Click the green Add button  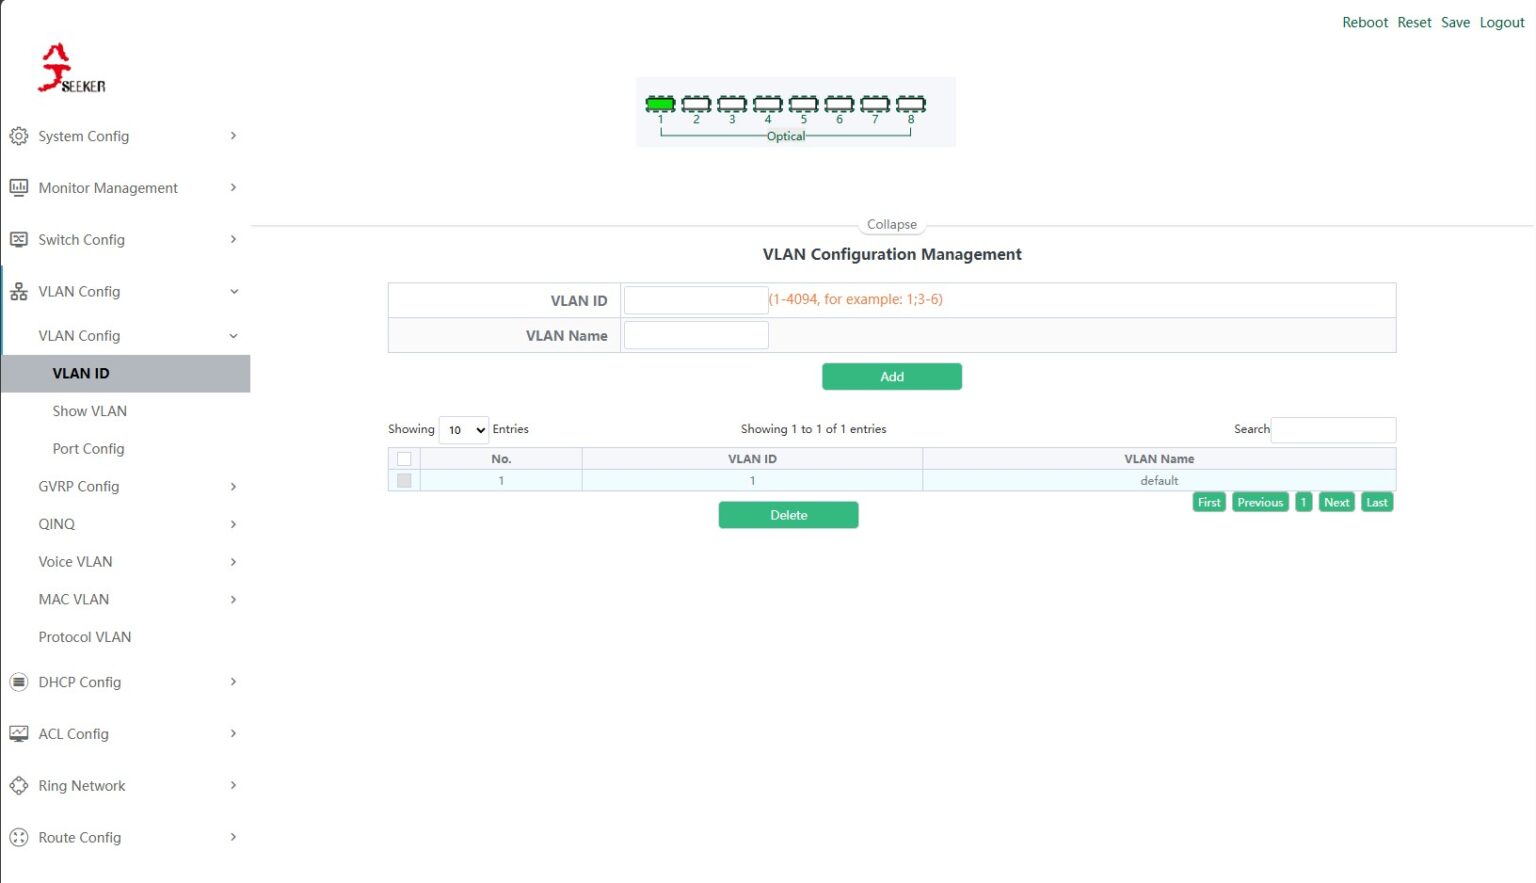[x=892, y=377]
